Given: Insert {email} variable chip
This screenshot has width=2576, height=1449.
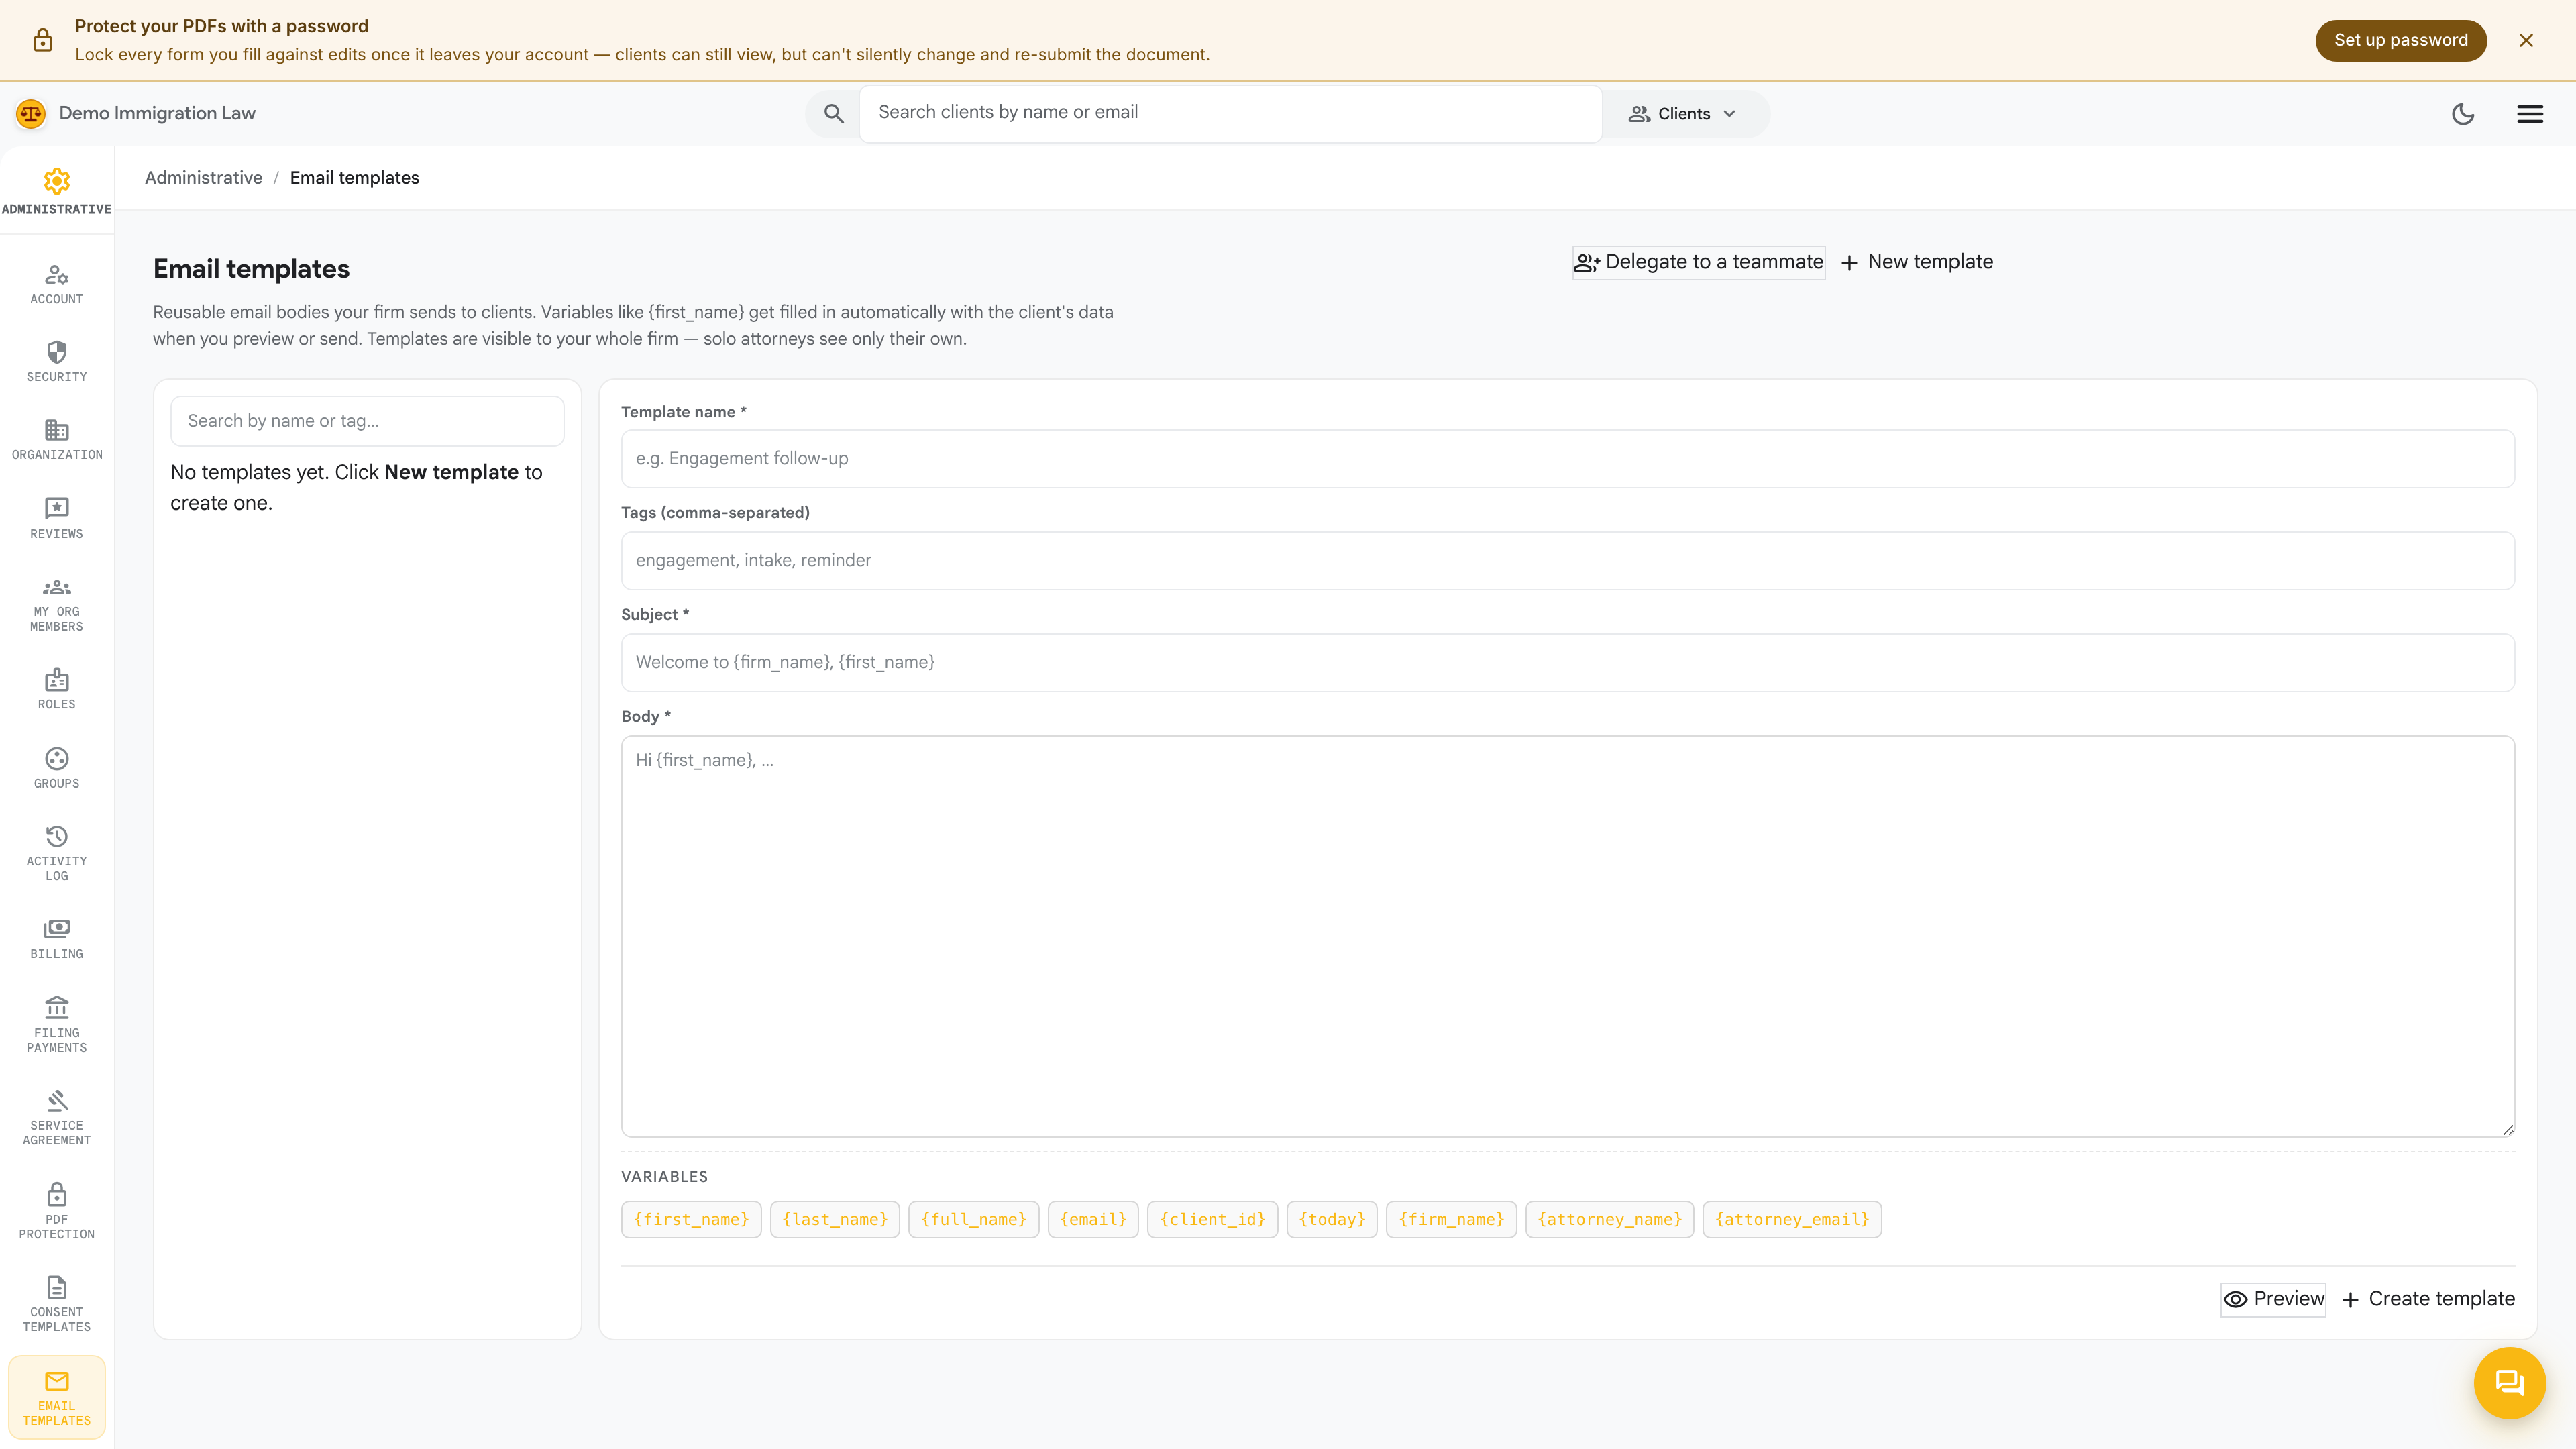Looking at the screenshot, I should point(1093,1220).
